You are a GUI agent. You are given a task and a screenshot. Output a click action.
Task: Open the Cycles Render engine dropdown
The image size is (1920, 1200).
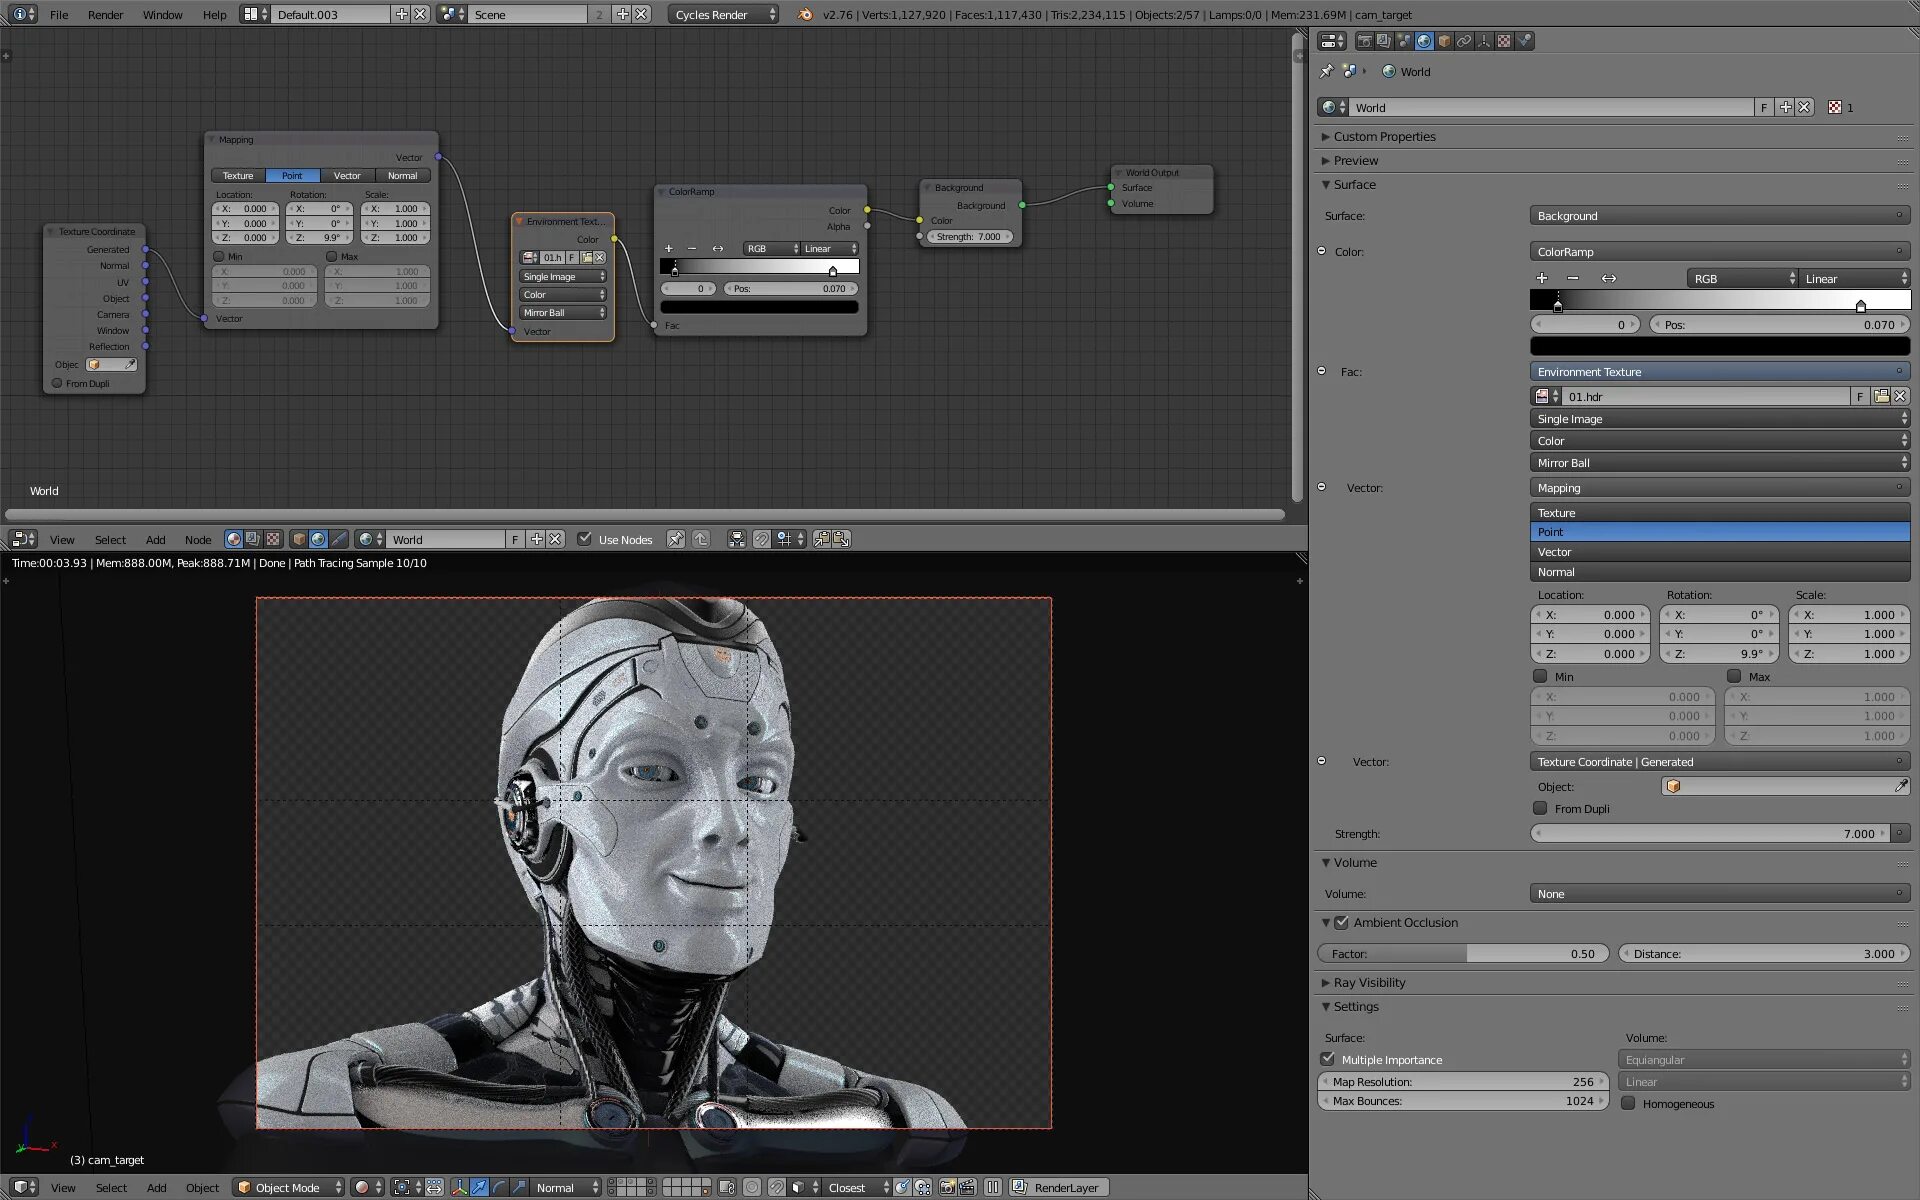[x=723, y=14]
